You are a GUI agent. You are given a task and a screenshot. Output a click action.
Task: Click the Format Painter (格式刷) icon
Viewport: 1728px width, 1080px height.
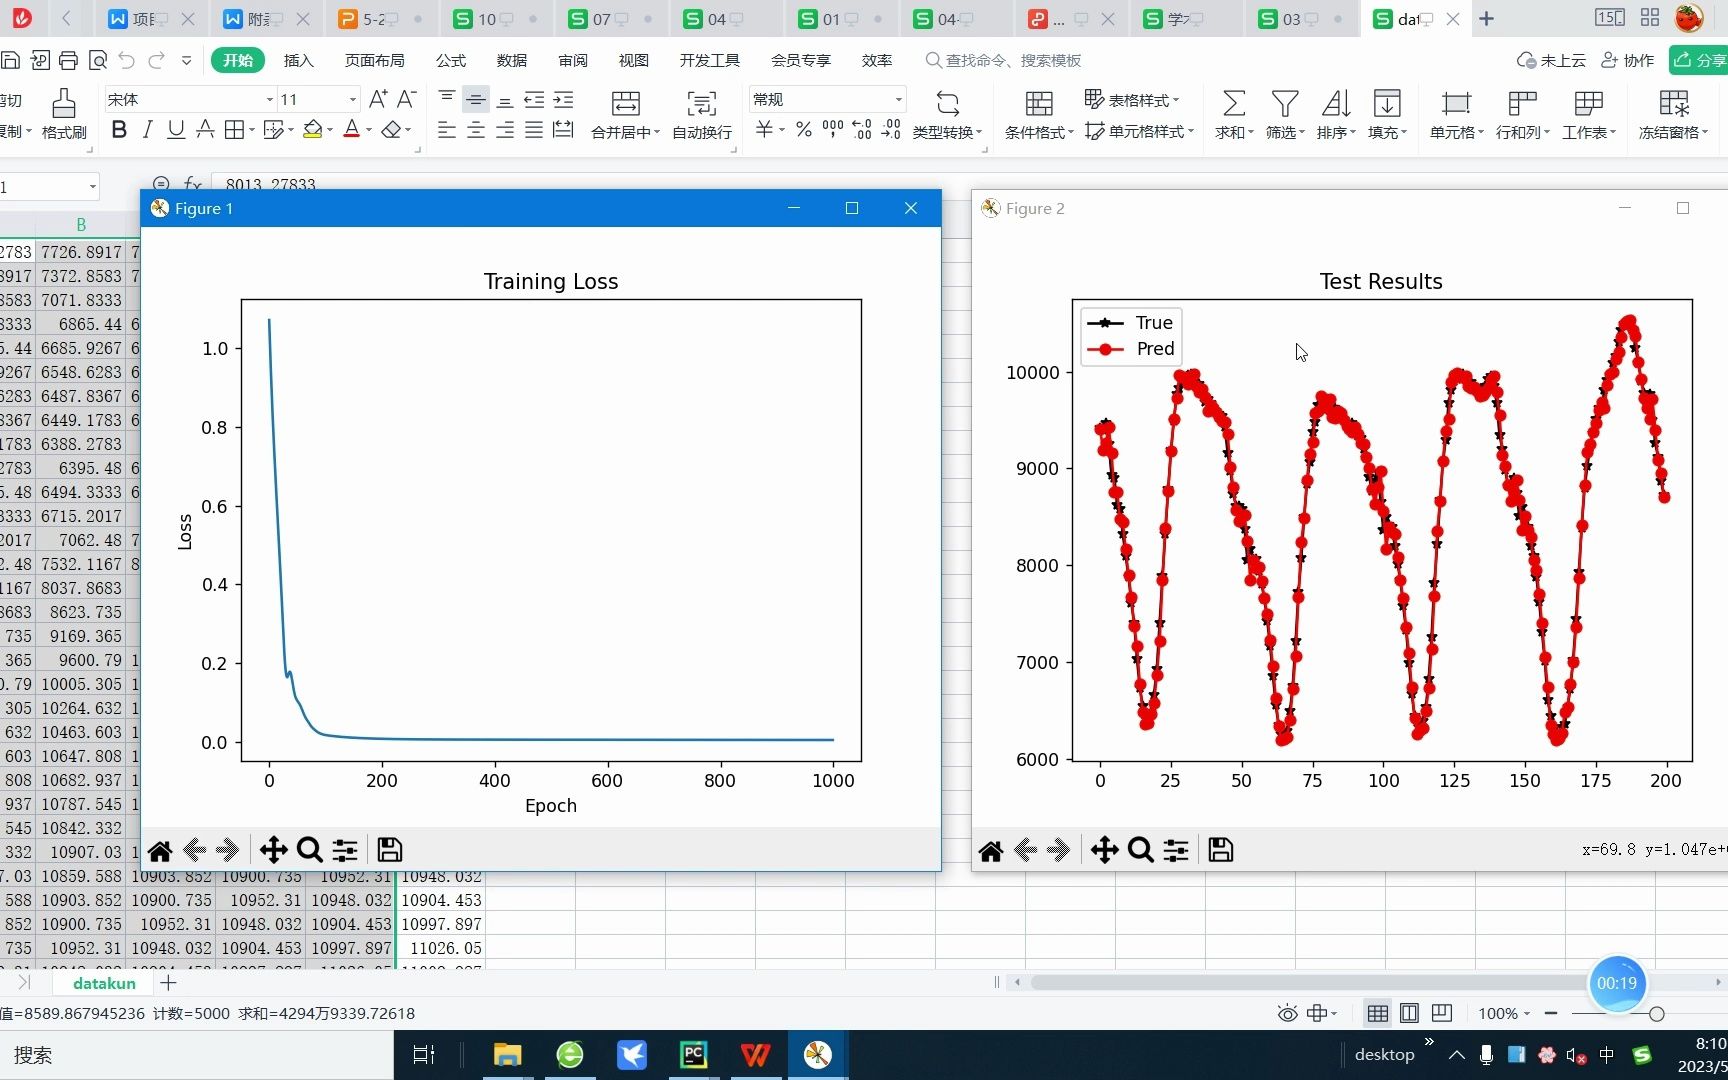pos(64,104)
